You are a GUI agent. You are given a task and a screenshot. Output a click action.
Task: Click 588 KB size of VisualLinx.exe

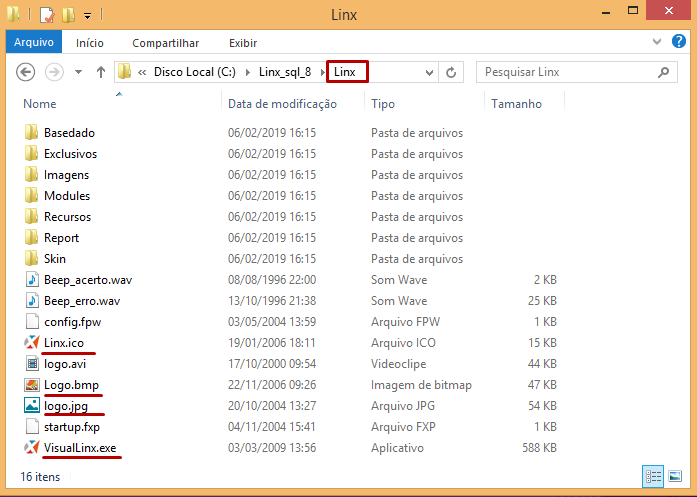(539, 448)
